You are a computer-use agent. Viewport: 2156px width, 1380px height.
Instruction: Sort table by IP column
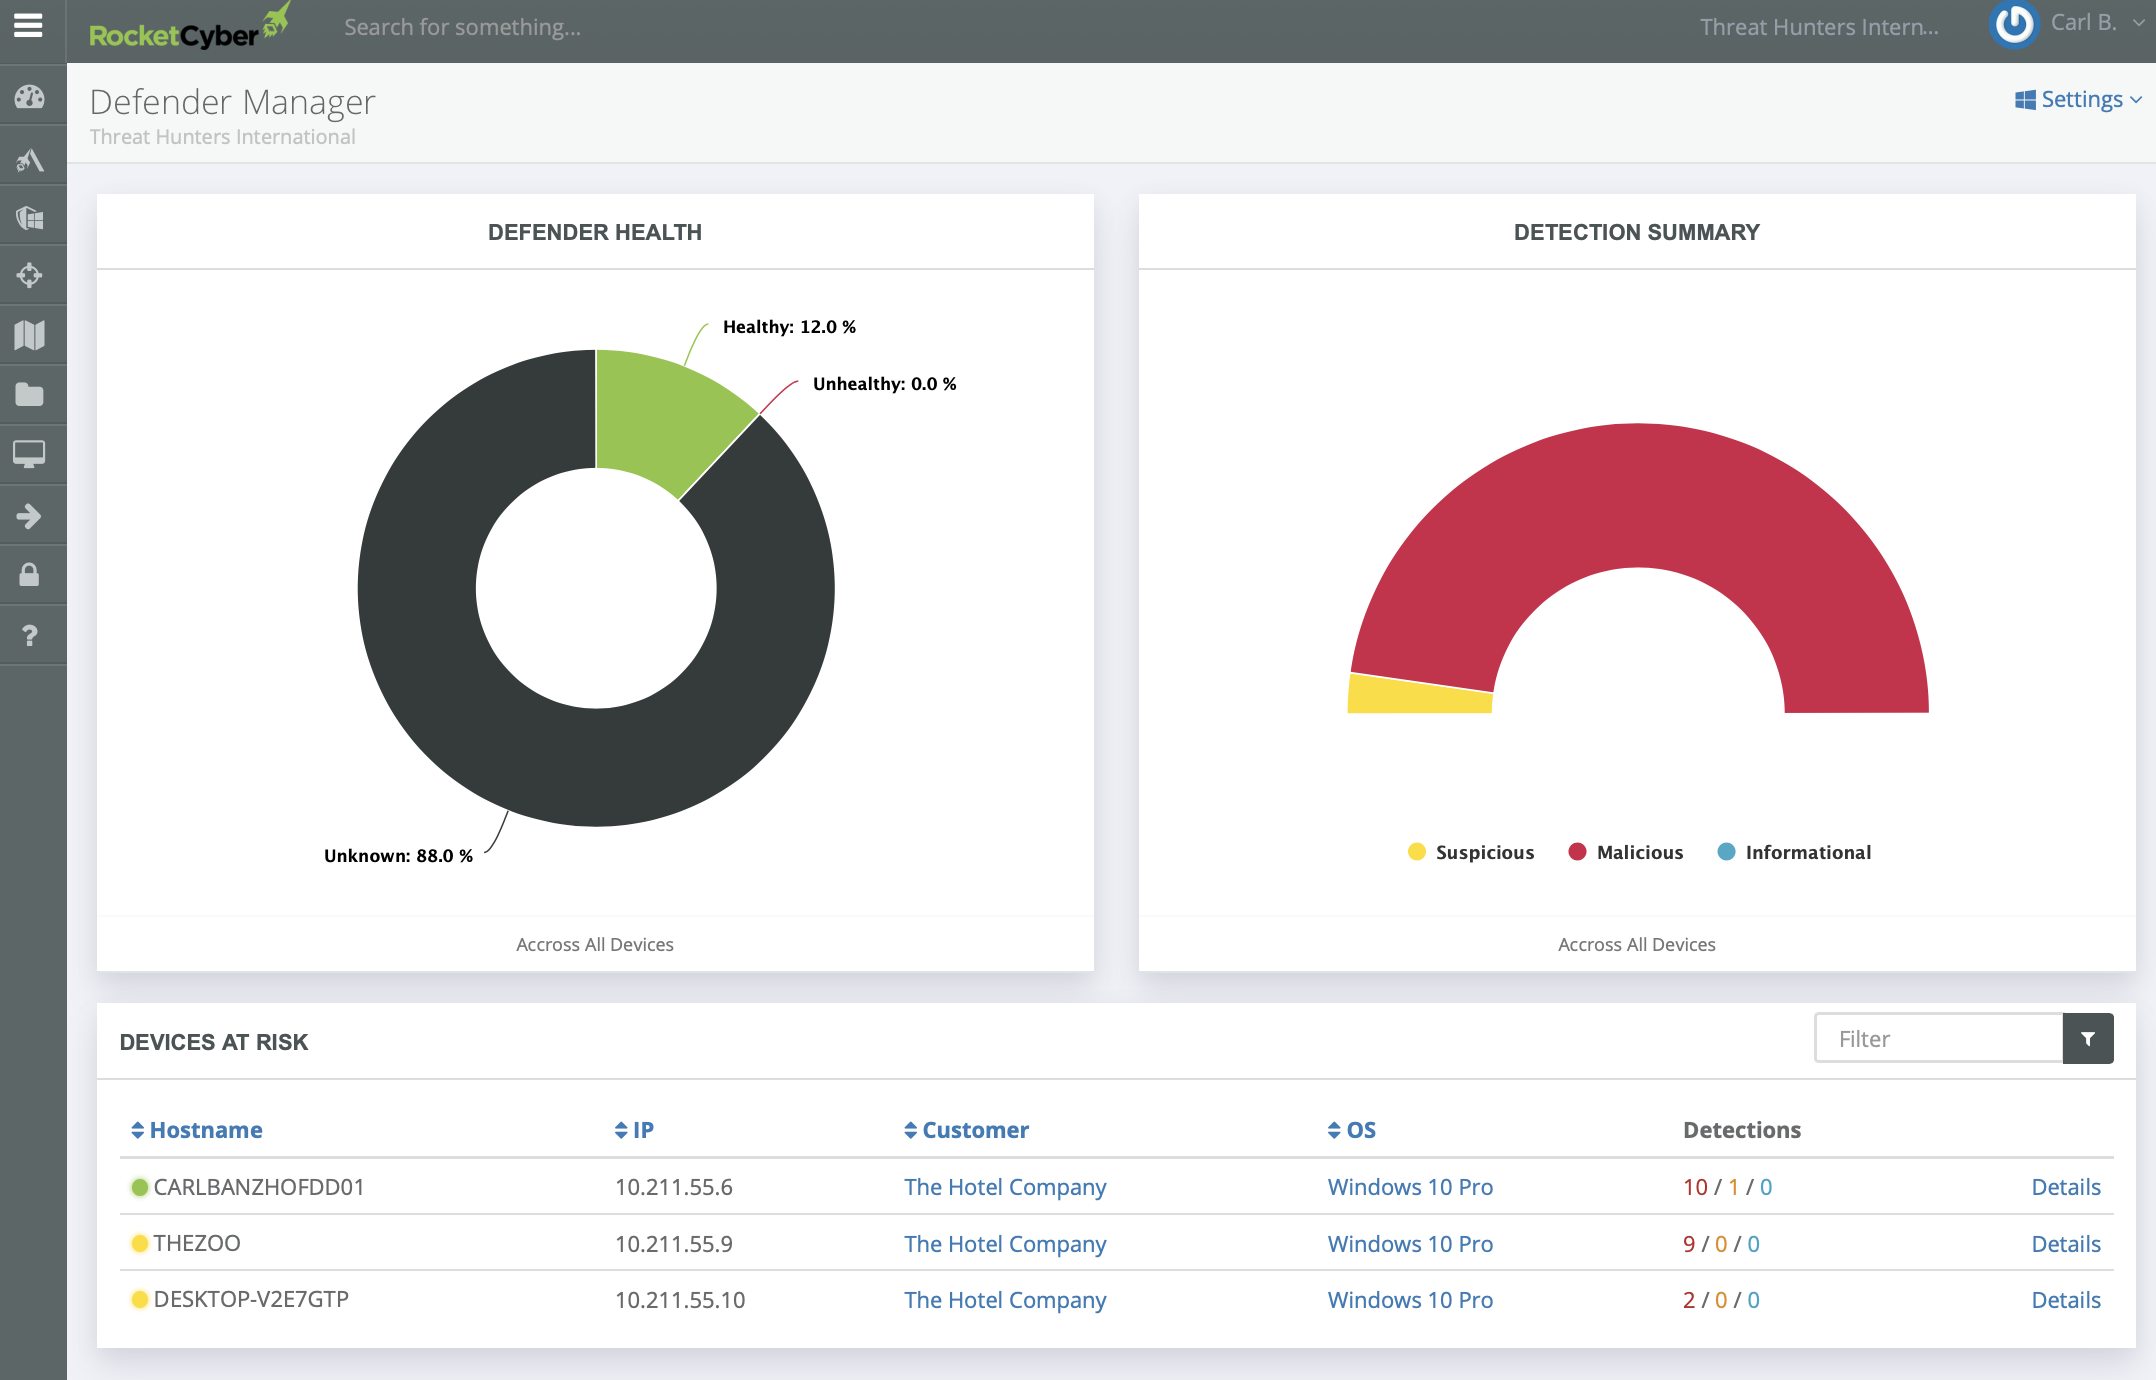634,1130
